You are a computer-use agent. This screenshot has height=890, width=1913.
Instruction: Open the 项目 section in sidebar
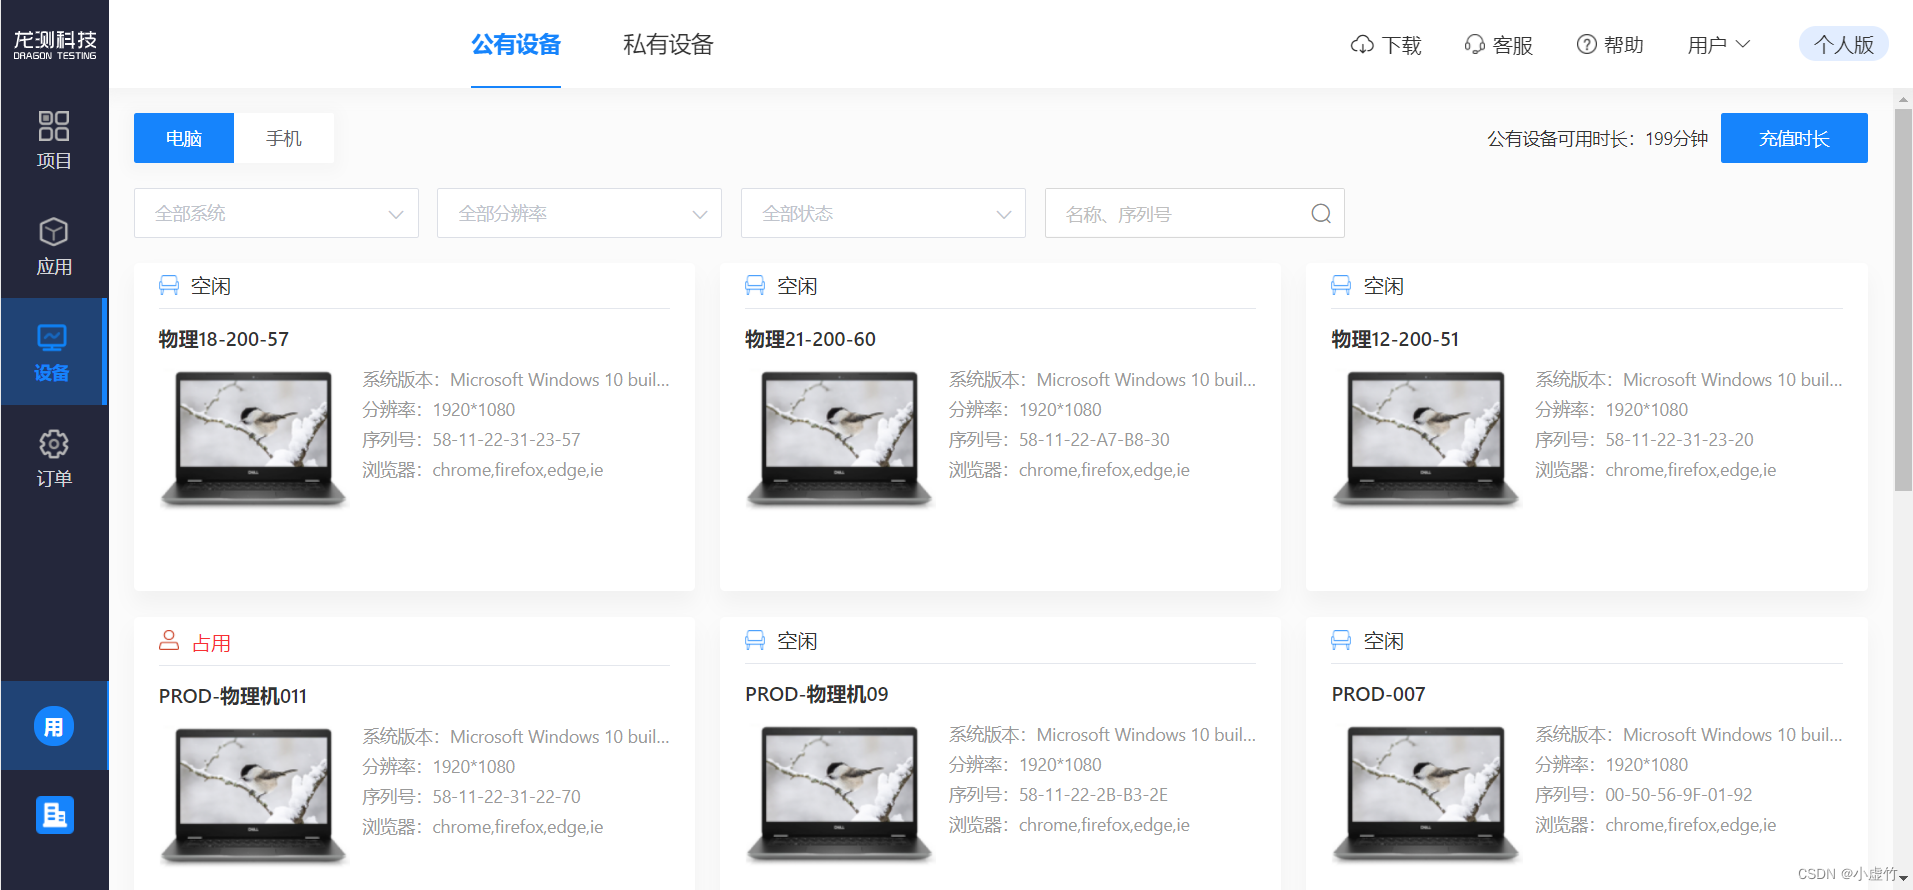pyautogui.click(x=54, y=140)
